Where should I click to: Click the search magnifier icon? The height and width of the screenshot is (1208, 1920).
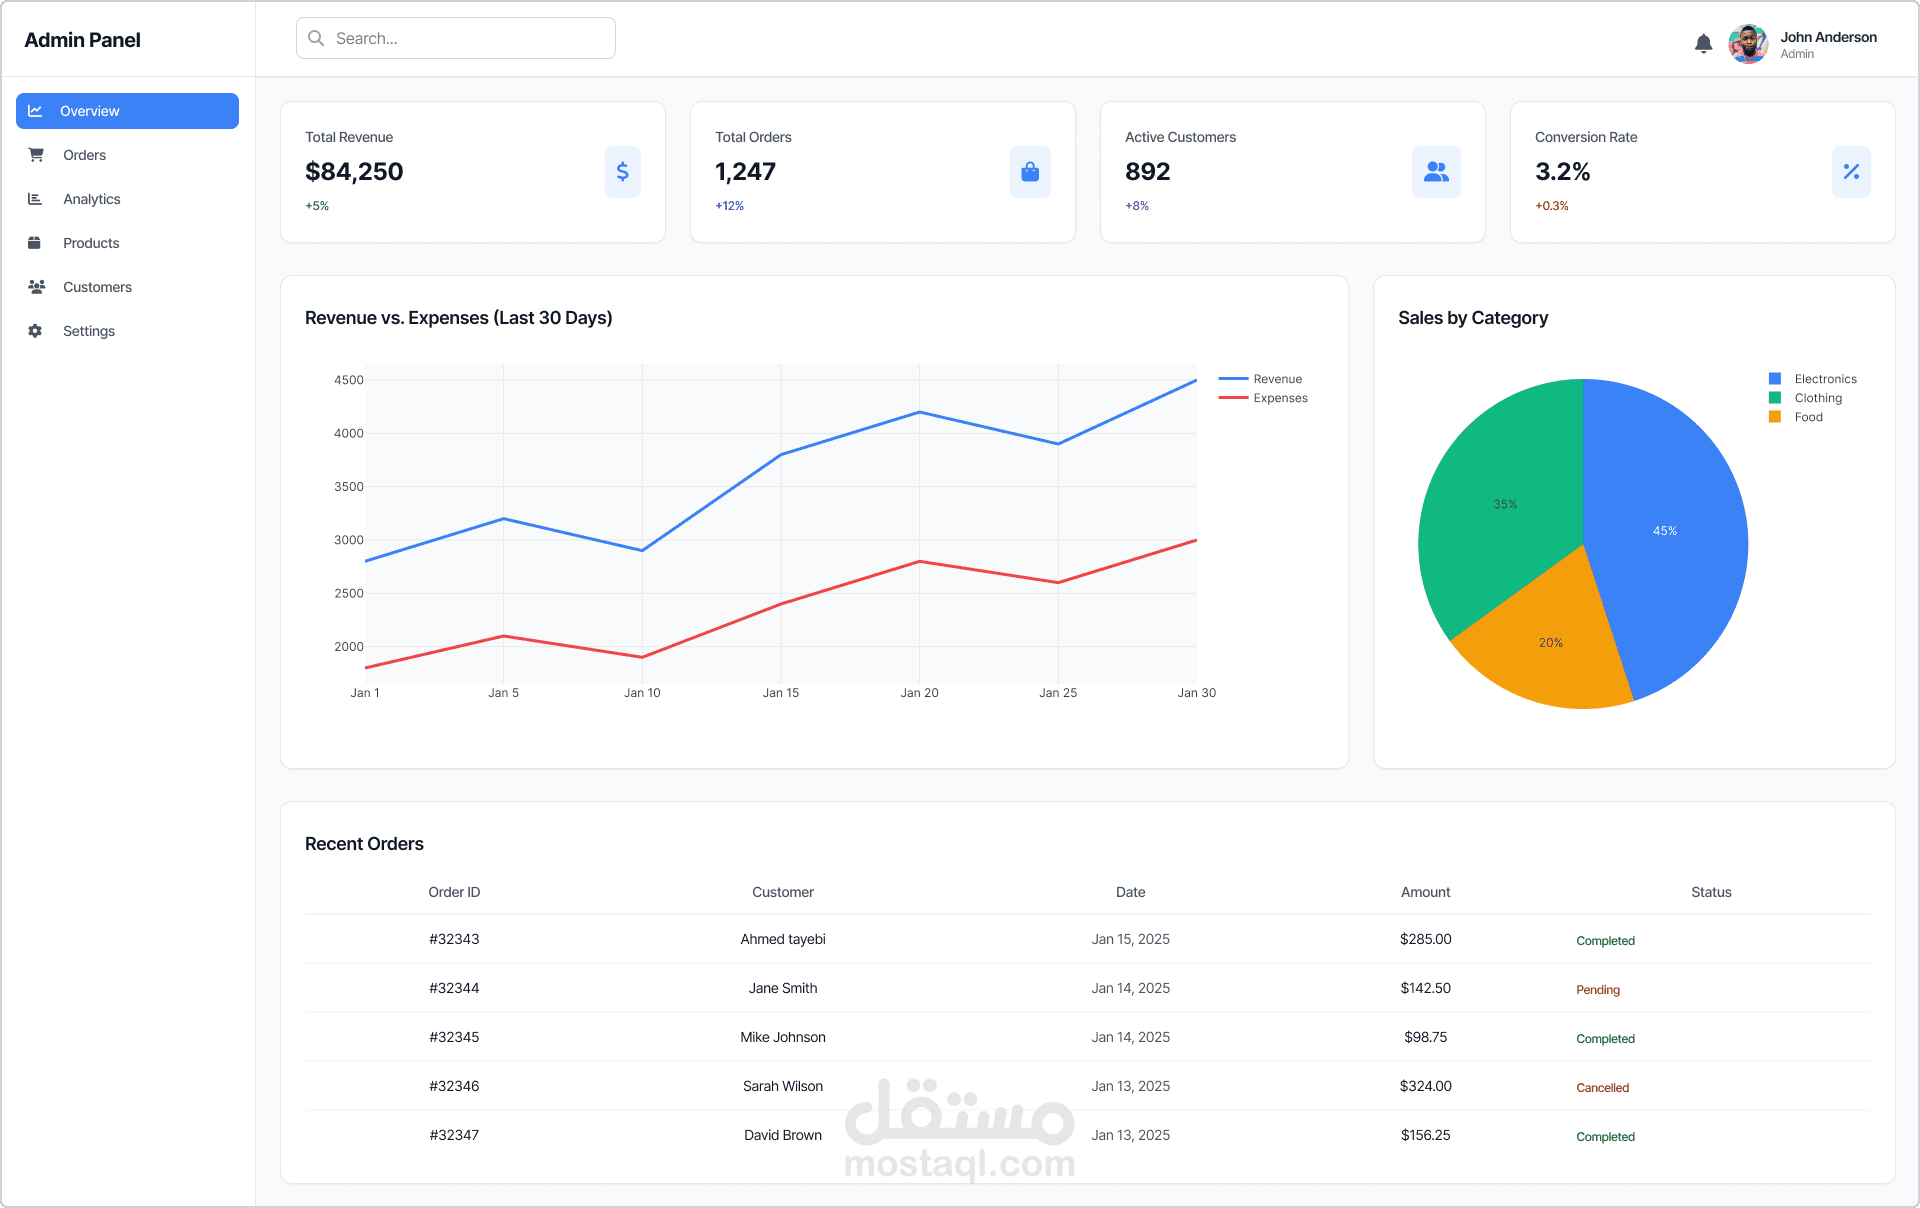[315, 37]
